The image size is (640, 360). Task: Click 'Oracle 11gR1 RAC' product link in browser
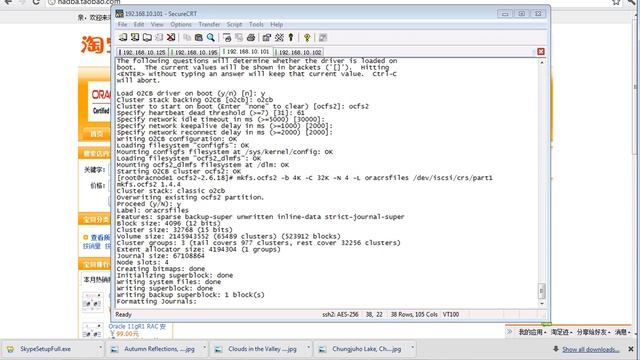click(x=137, y=327)
